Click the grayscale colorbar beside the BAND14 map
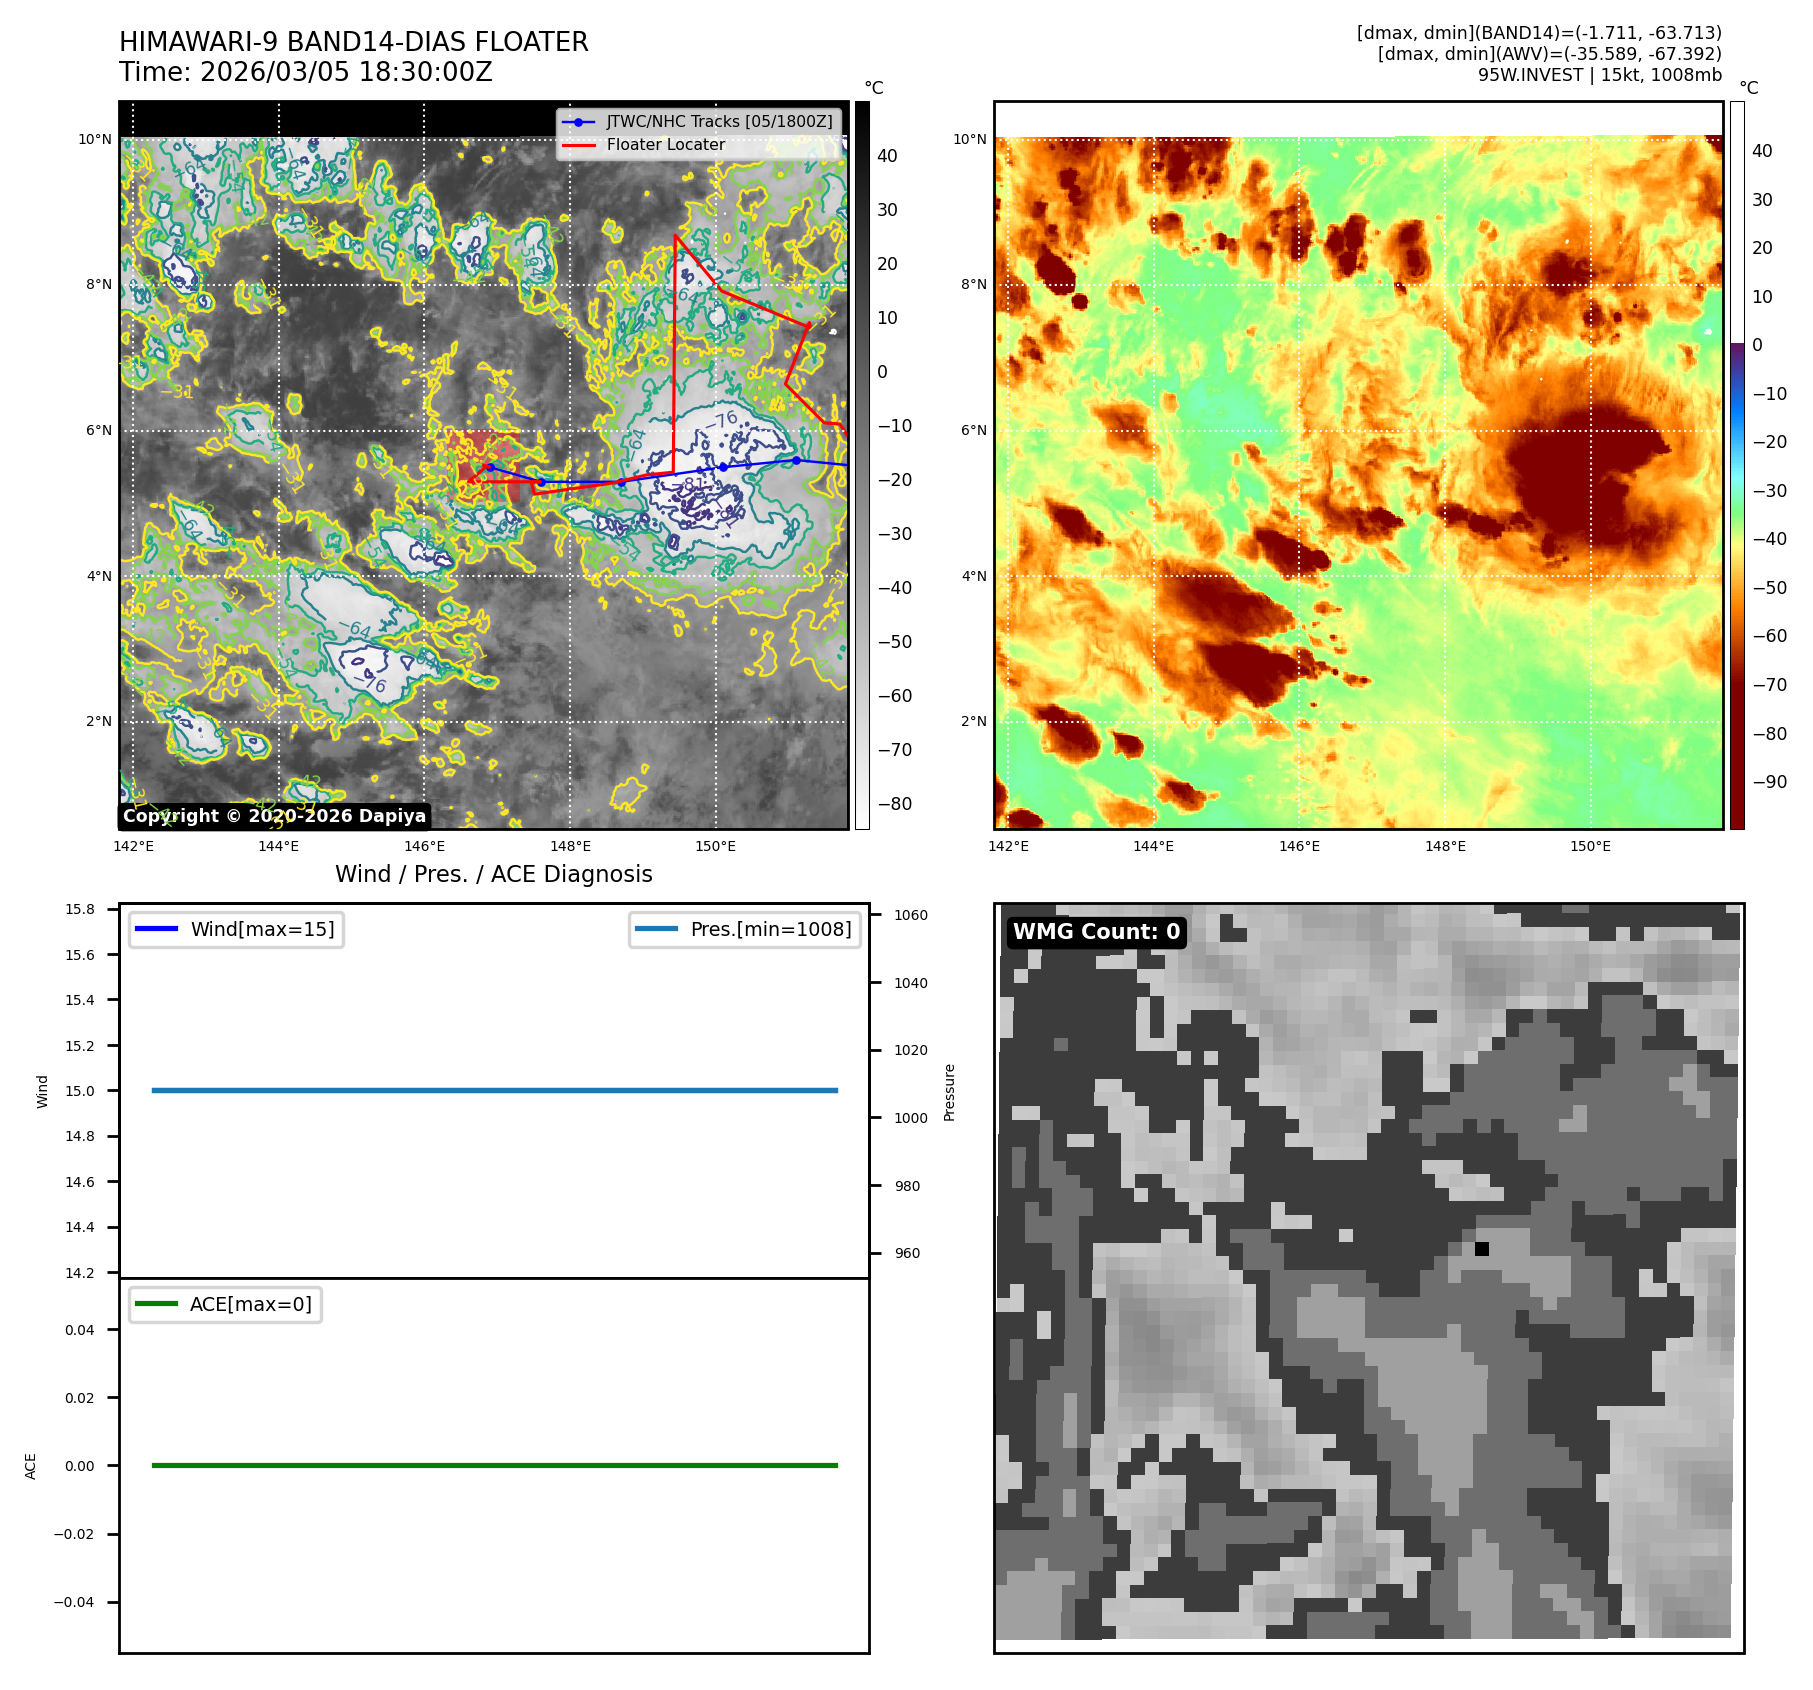The width and height of the screenshot is (1813, 1690). pyautogui.click(x=861, y=465)
